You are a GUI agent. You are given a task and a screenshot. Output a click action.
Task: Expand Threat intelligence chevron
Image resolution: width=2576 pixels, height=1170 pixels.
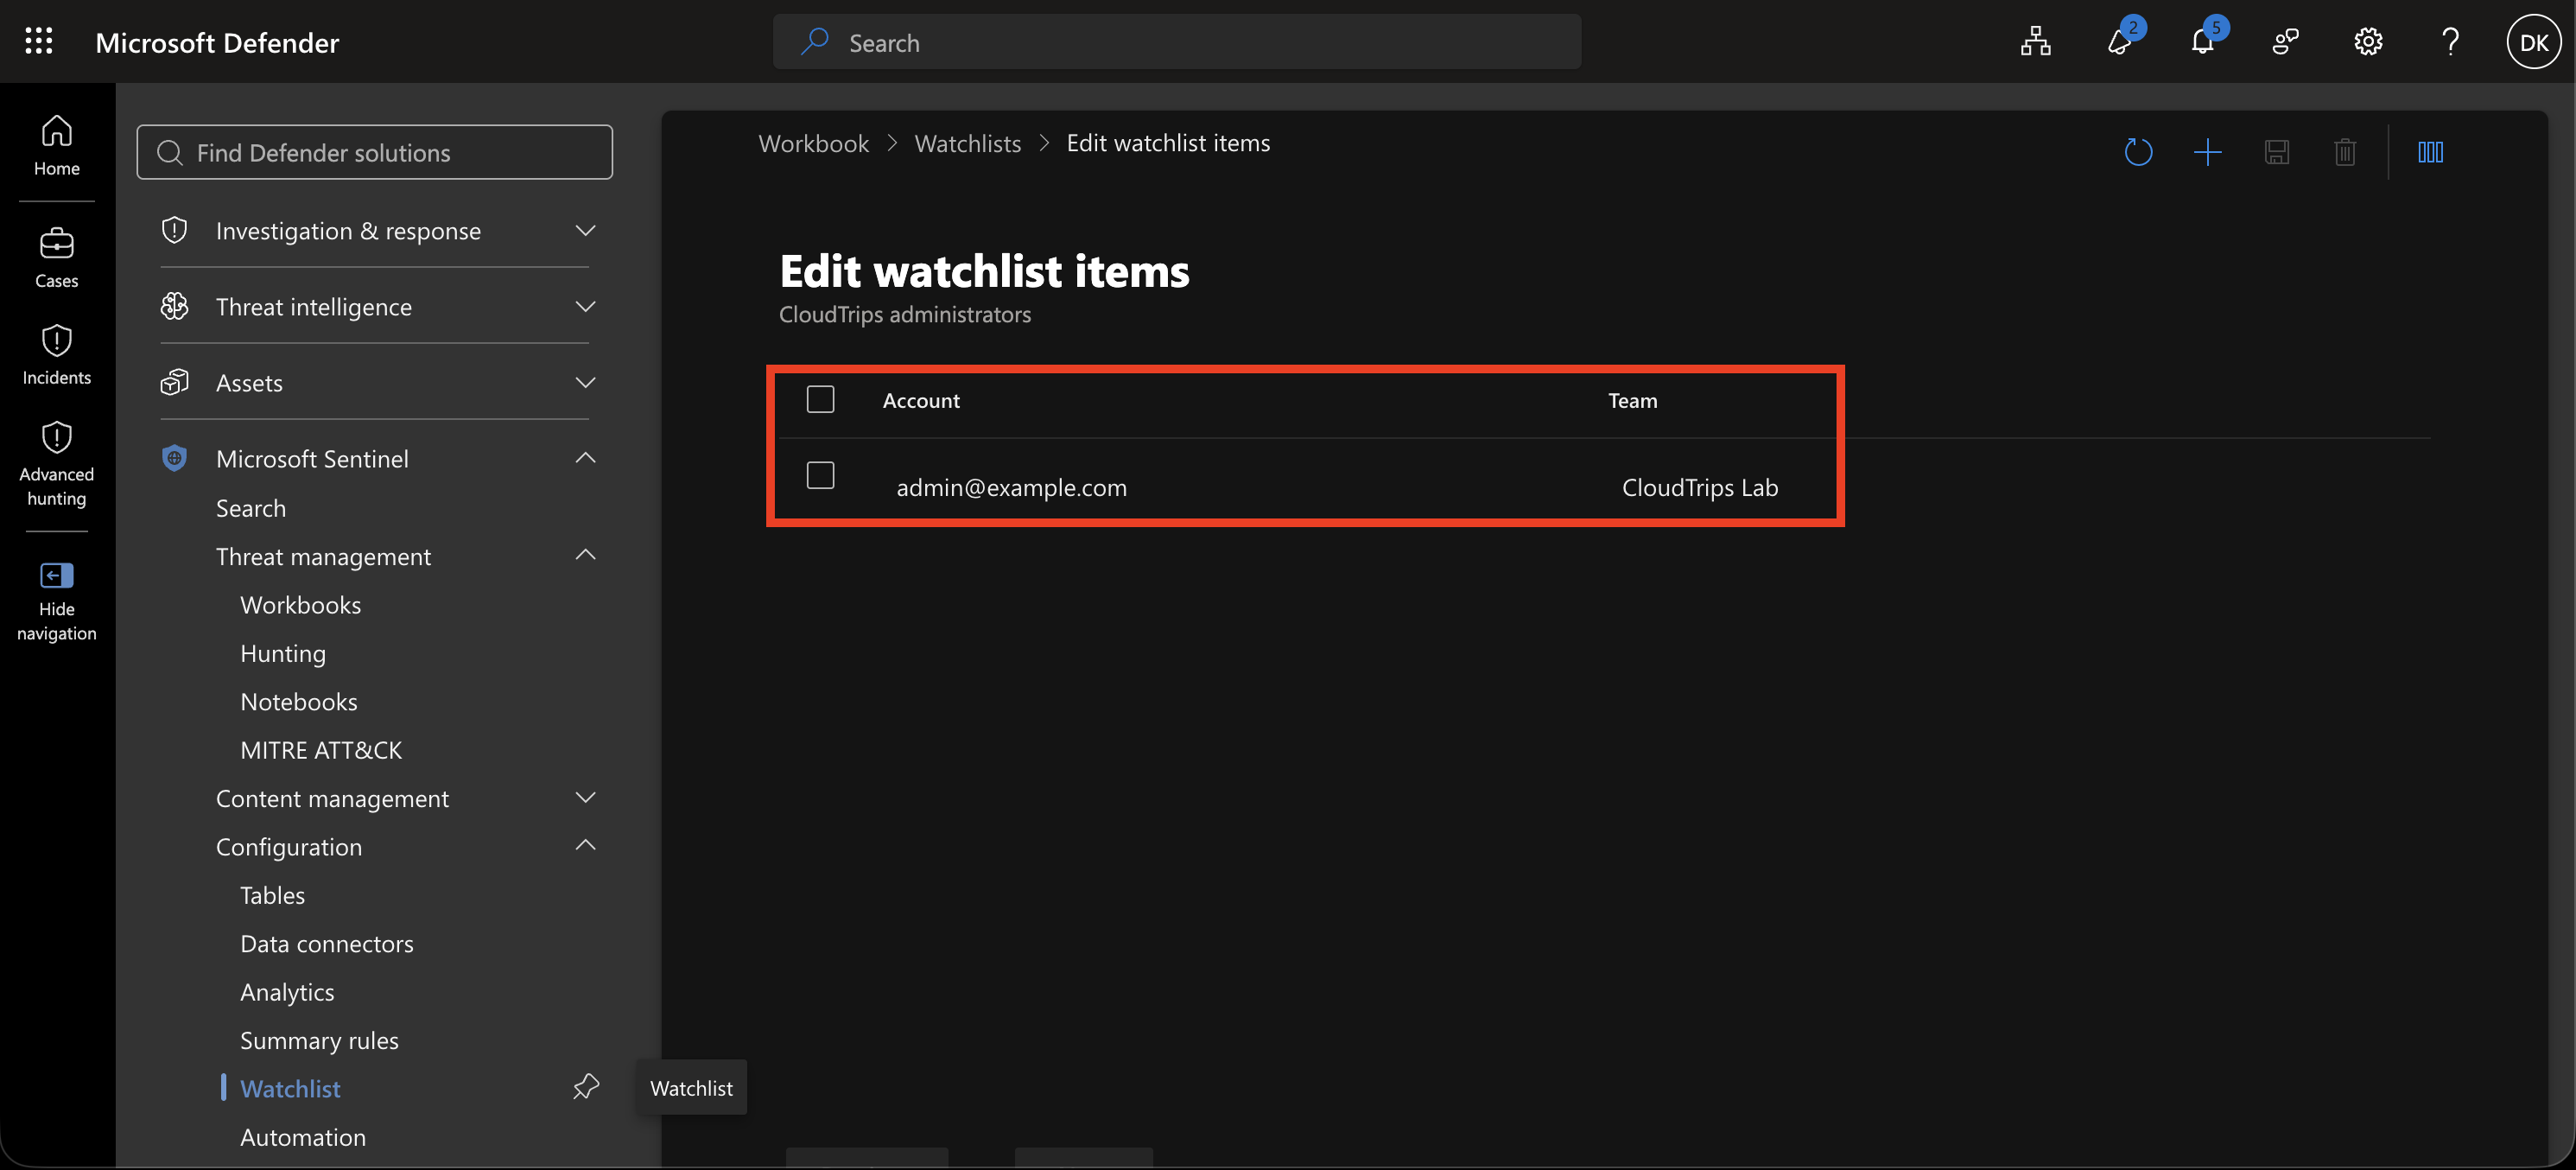[x=586, y=306]
